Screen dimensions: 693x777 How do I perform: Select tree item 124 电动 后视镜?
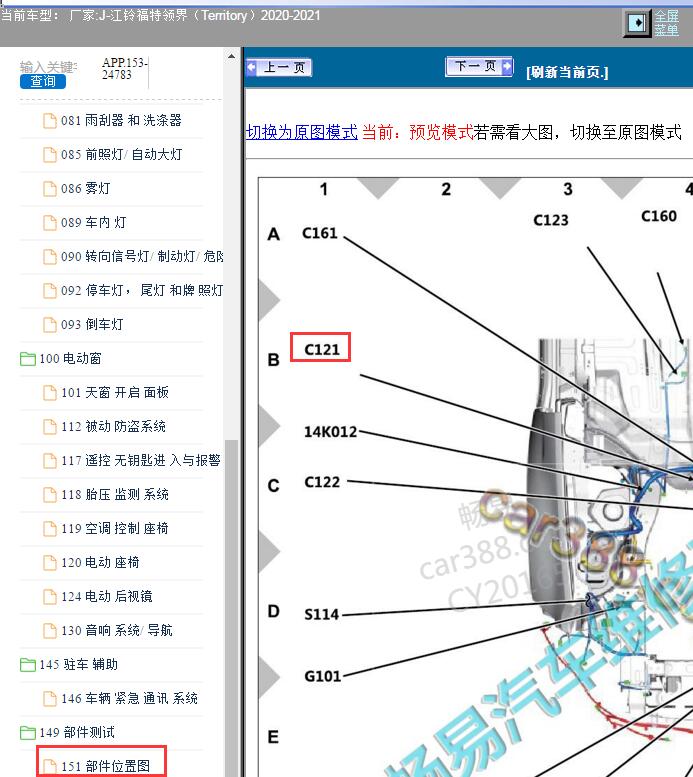pyautogui.click(x=107, y=597)
